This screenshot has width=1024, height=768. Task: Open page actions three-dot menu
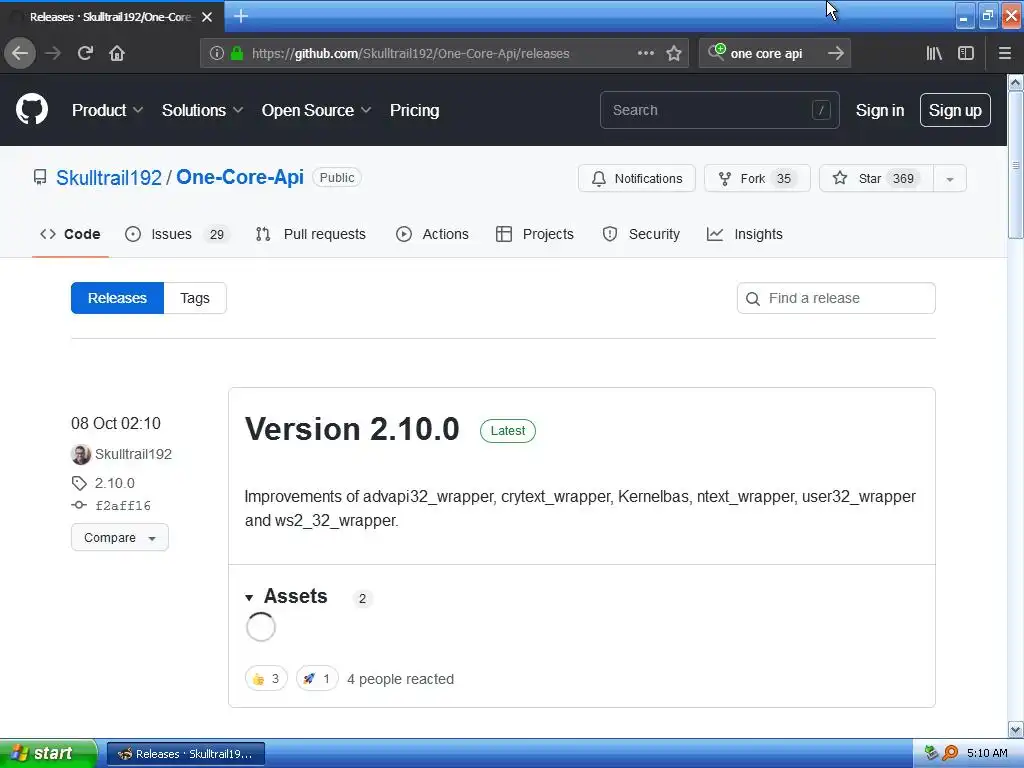[646, 53]
